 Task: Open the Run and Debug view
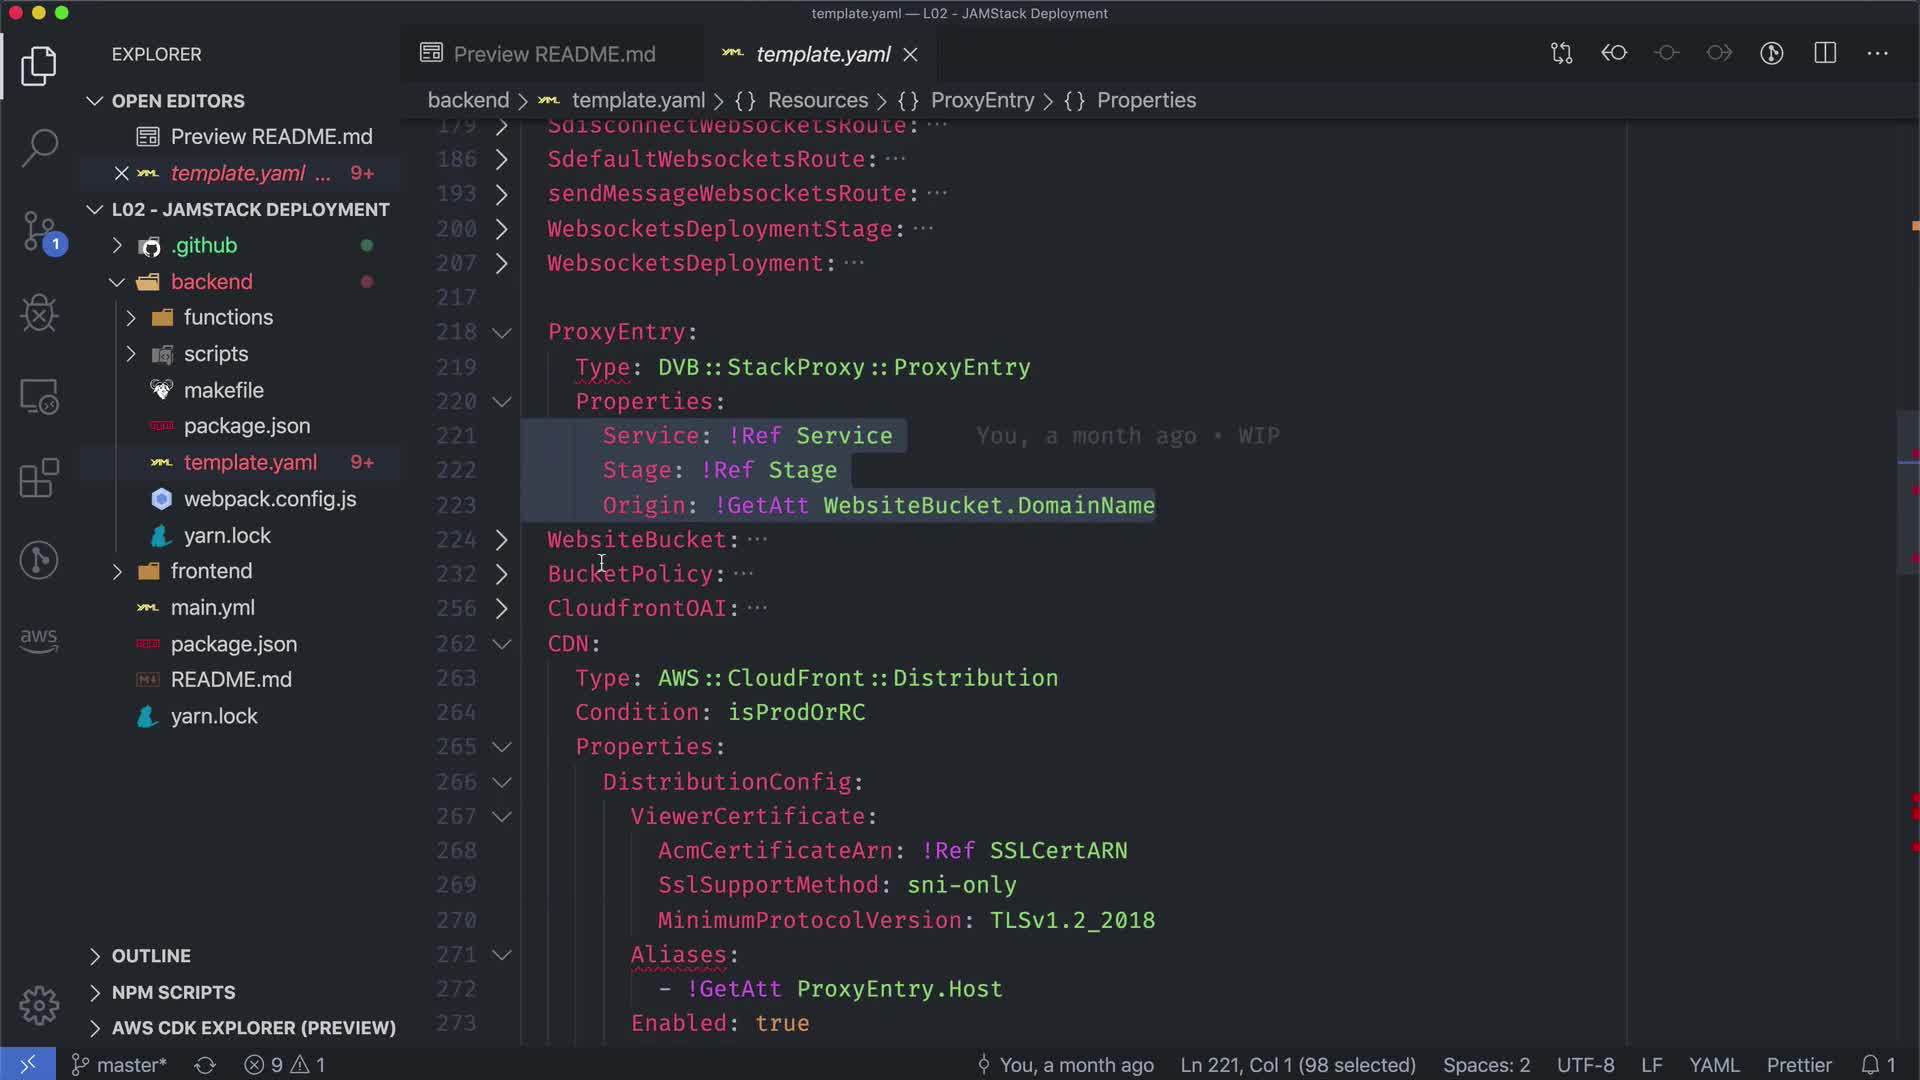tap(39, 313)
